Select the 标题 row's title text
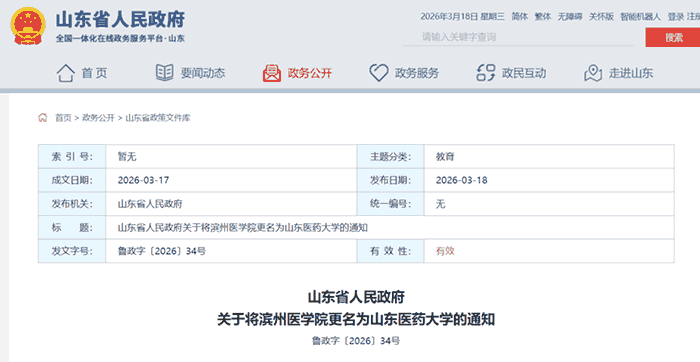This screenshot has height=362, width=700. click(x=242, y=228)
